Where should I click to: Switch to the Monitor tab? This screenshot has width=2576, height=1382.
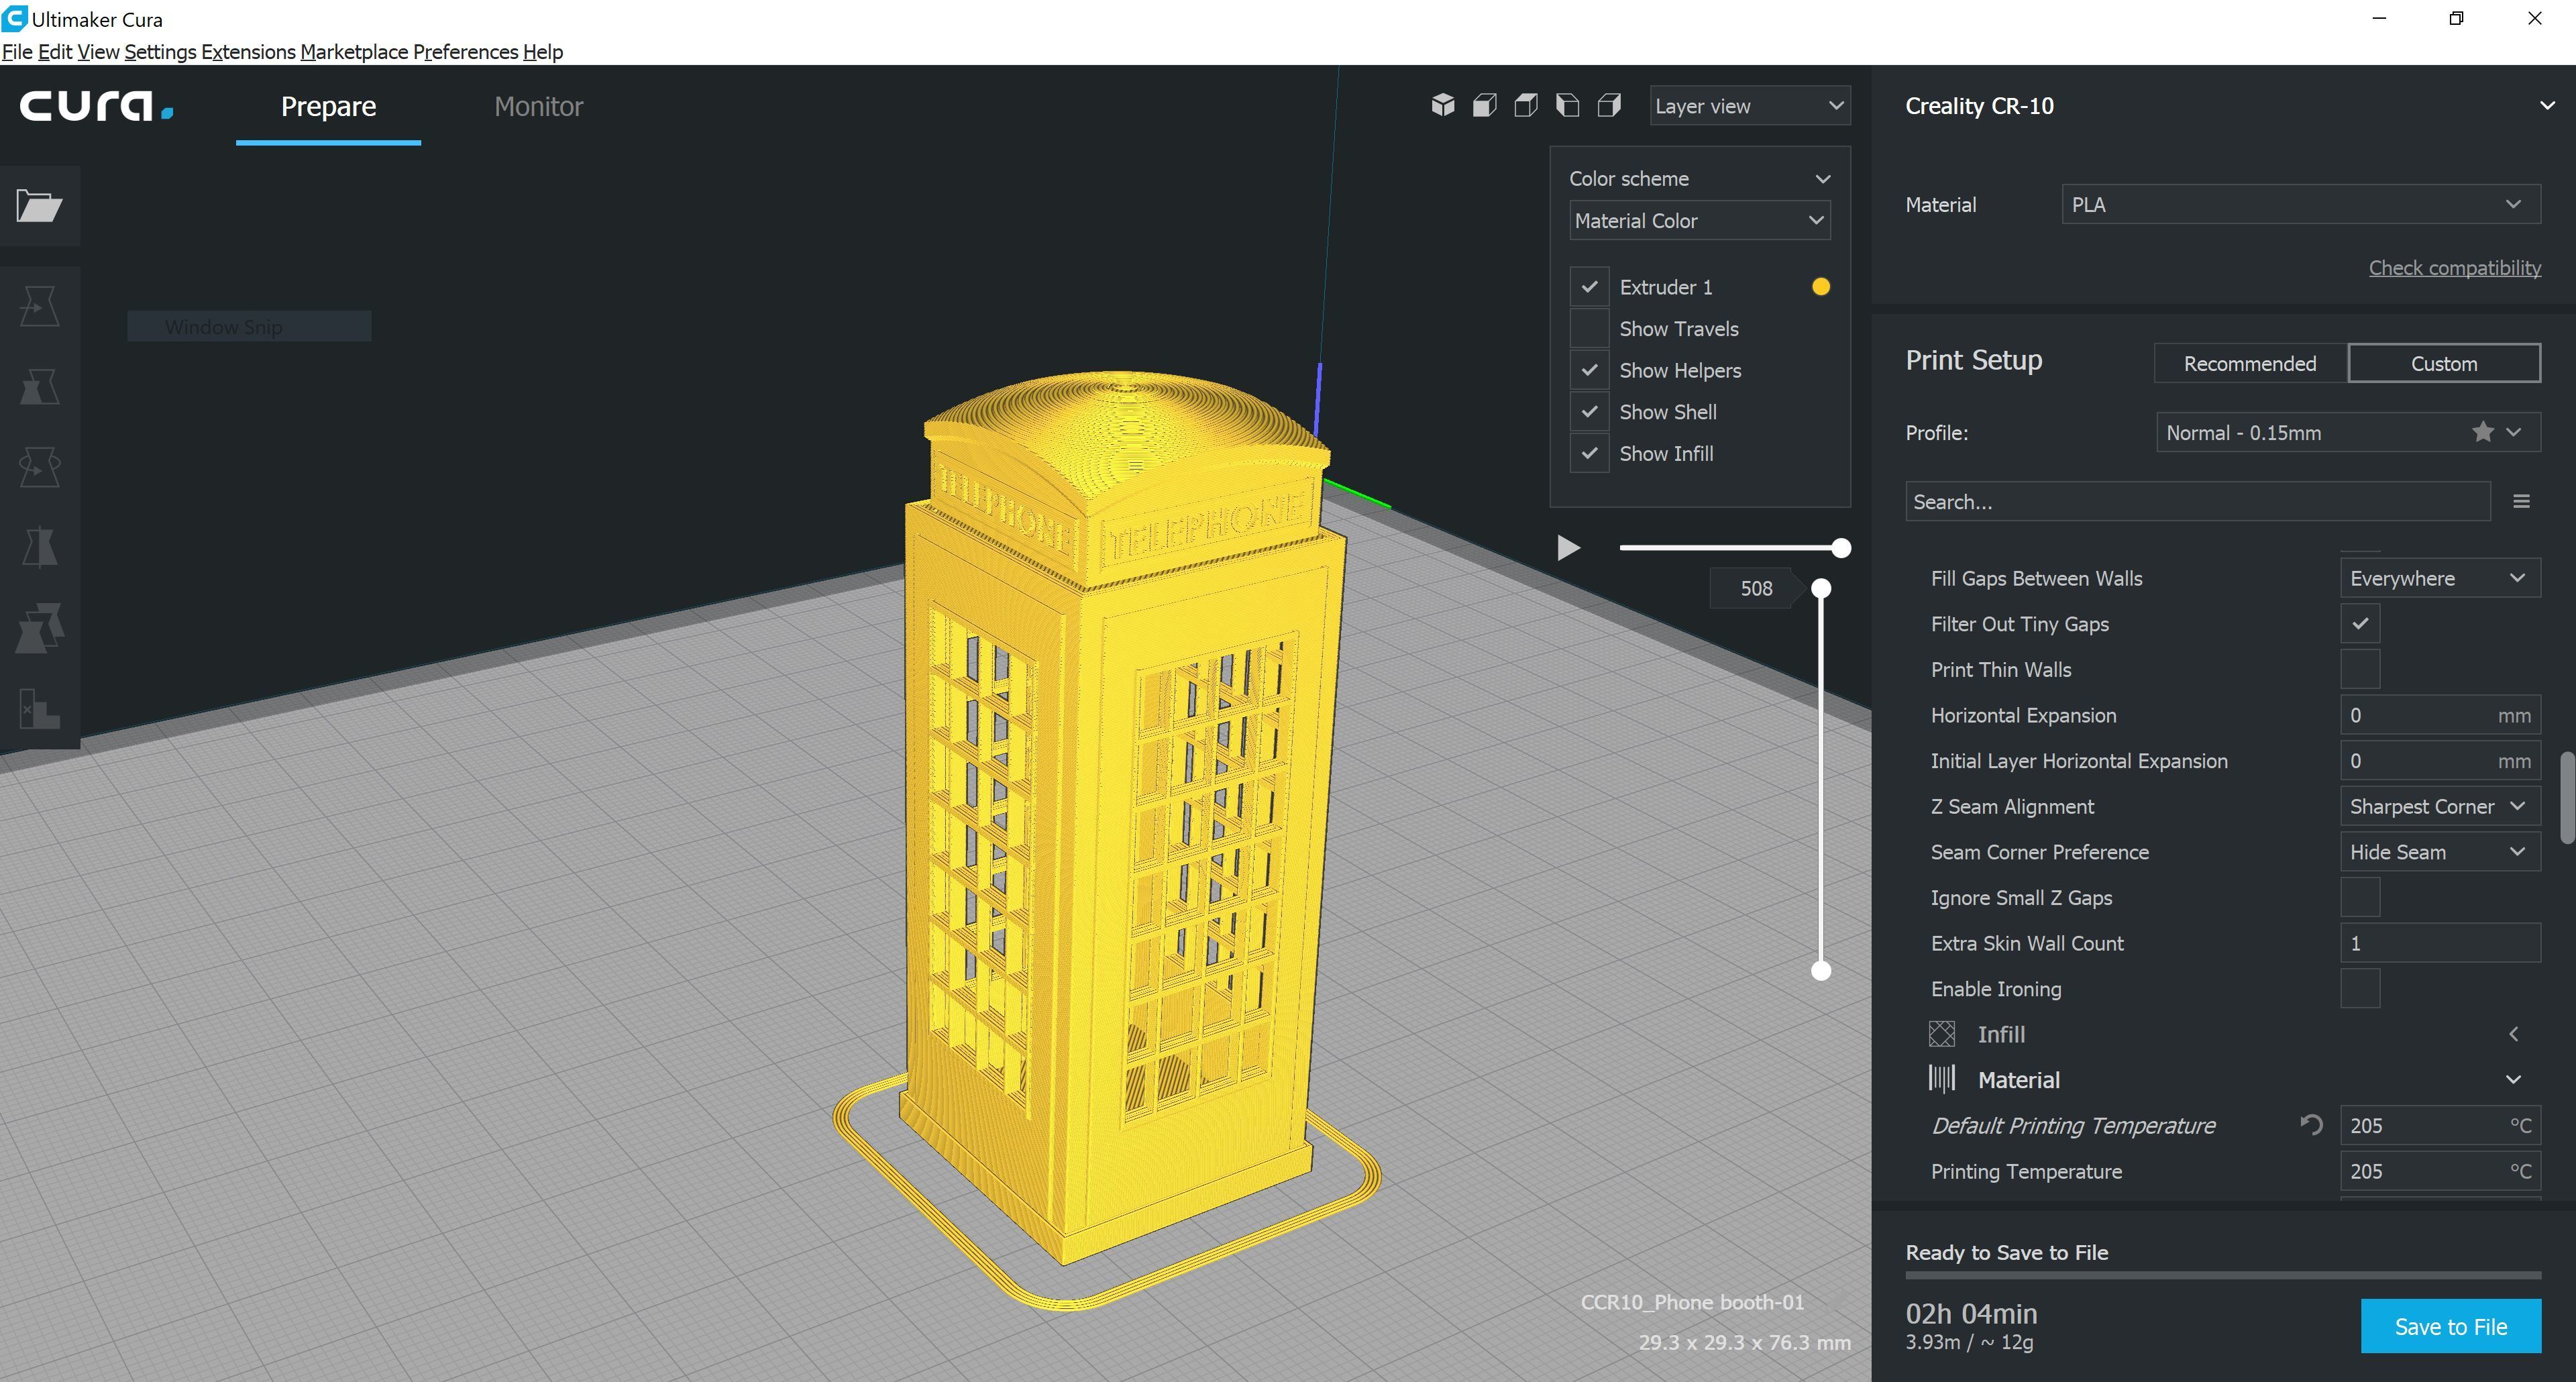tap(538, 106)
